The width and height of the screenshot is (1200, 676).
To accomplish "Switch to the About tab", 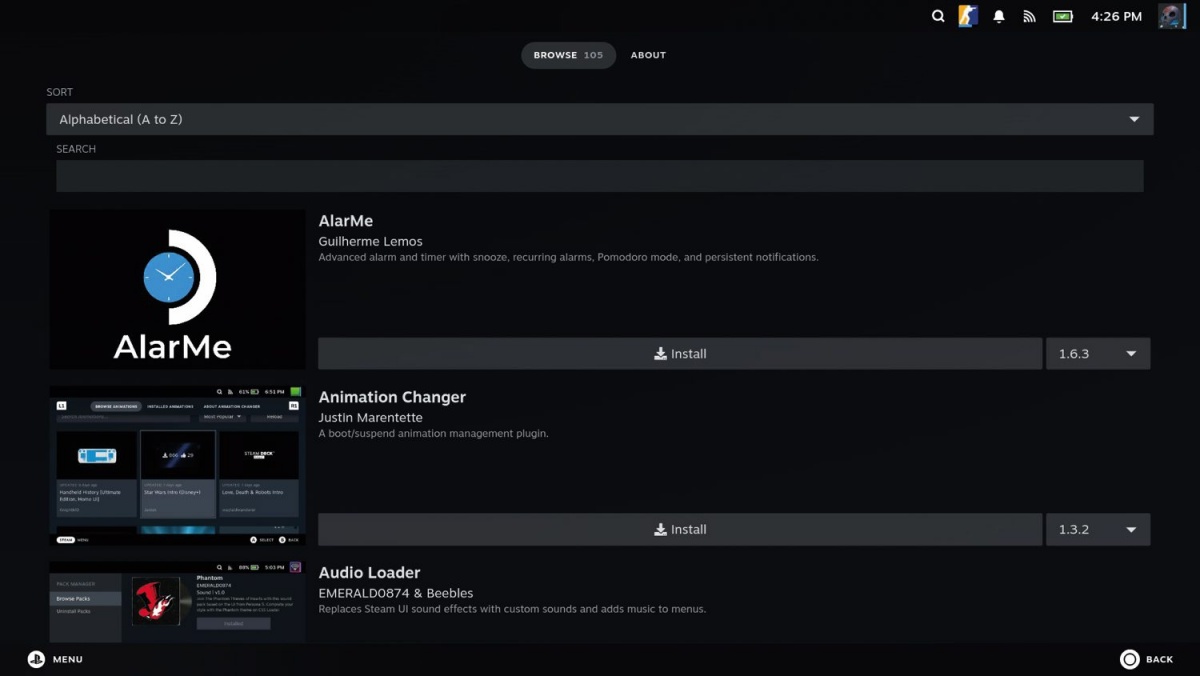I will click(648, 55).
